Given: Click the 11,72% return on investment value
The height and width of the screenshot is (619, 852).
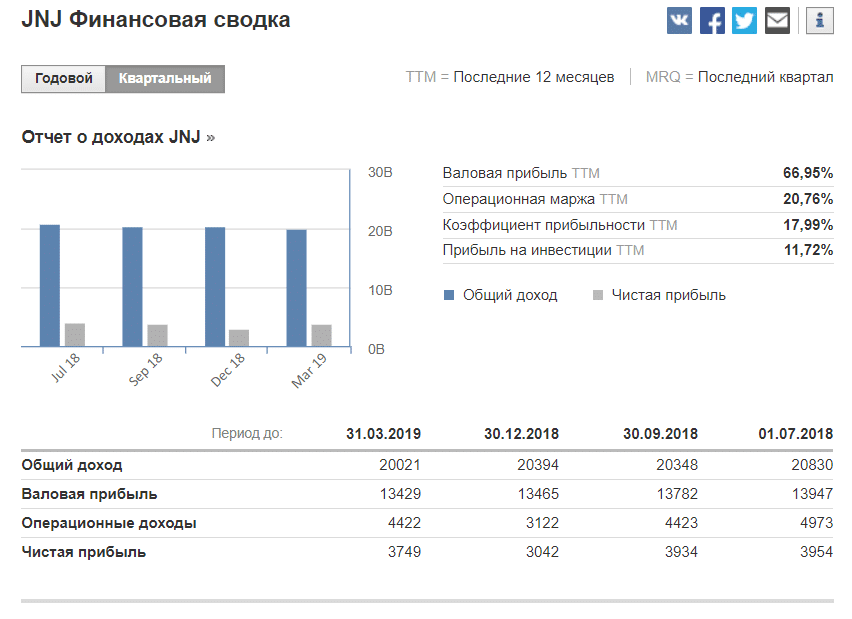Looking at the screenshot, I should coord(809,250).
